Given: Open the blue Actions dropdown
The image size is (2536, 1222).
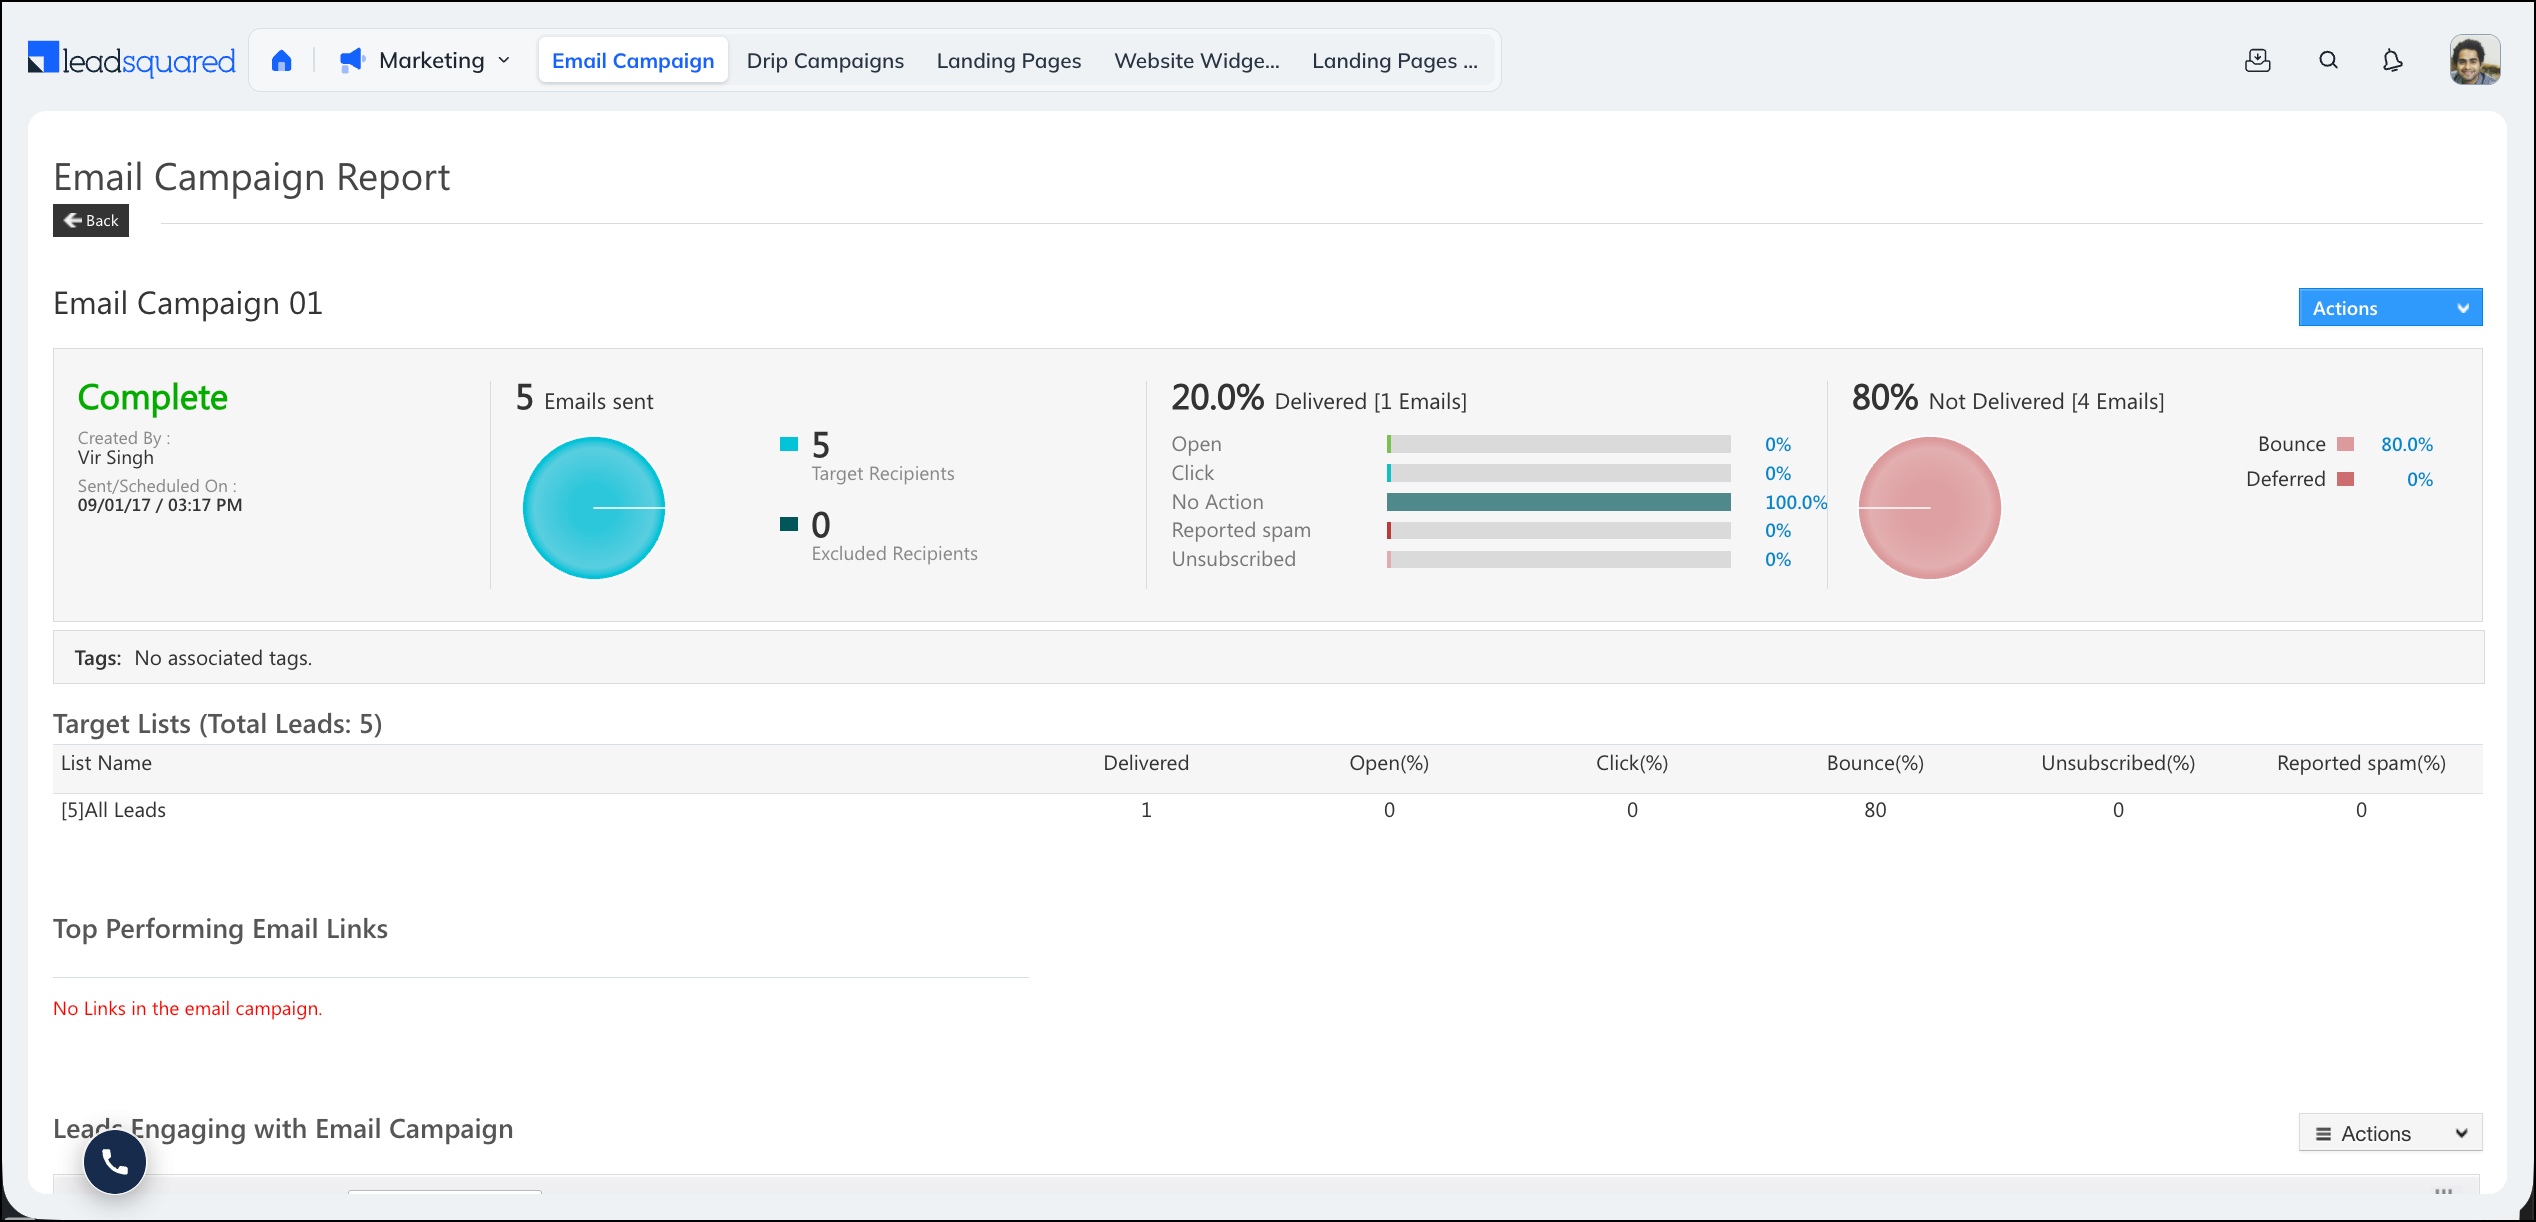Looking at the screenshot, I should [2390, 308].
